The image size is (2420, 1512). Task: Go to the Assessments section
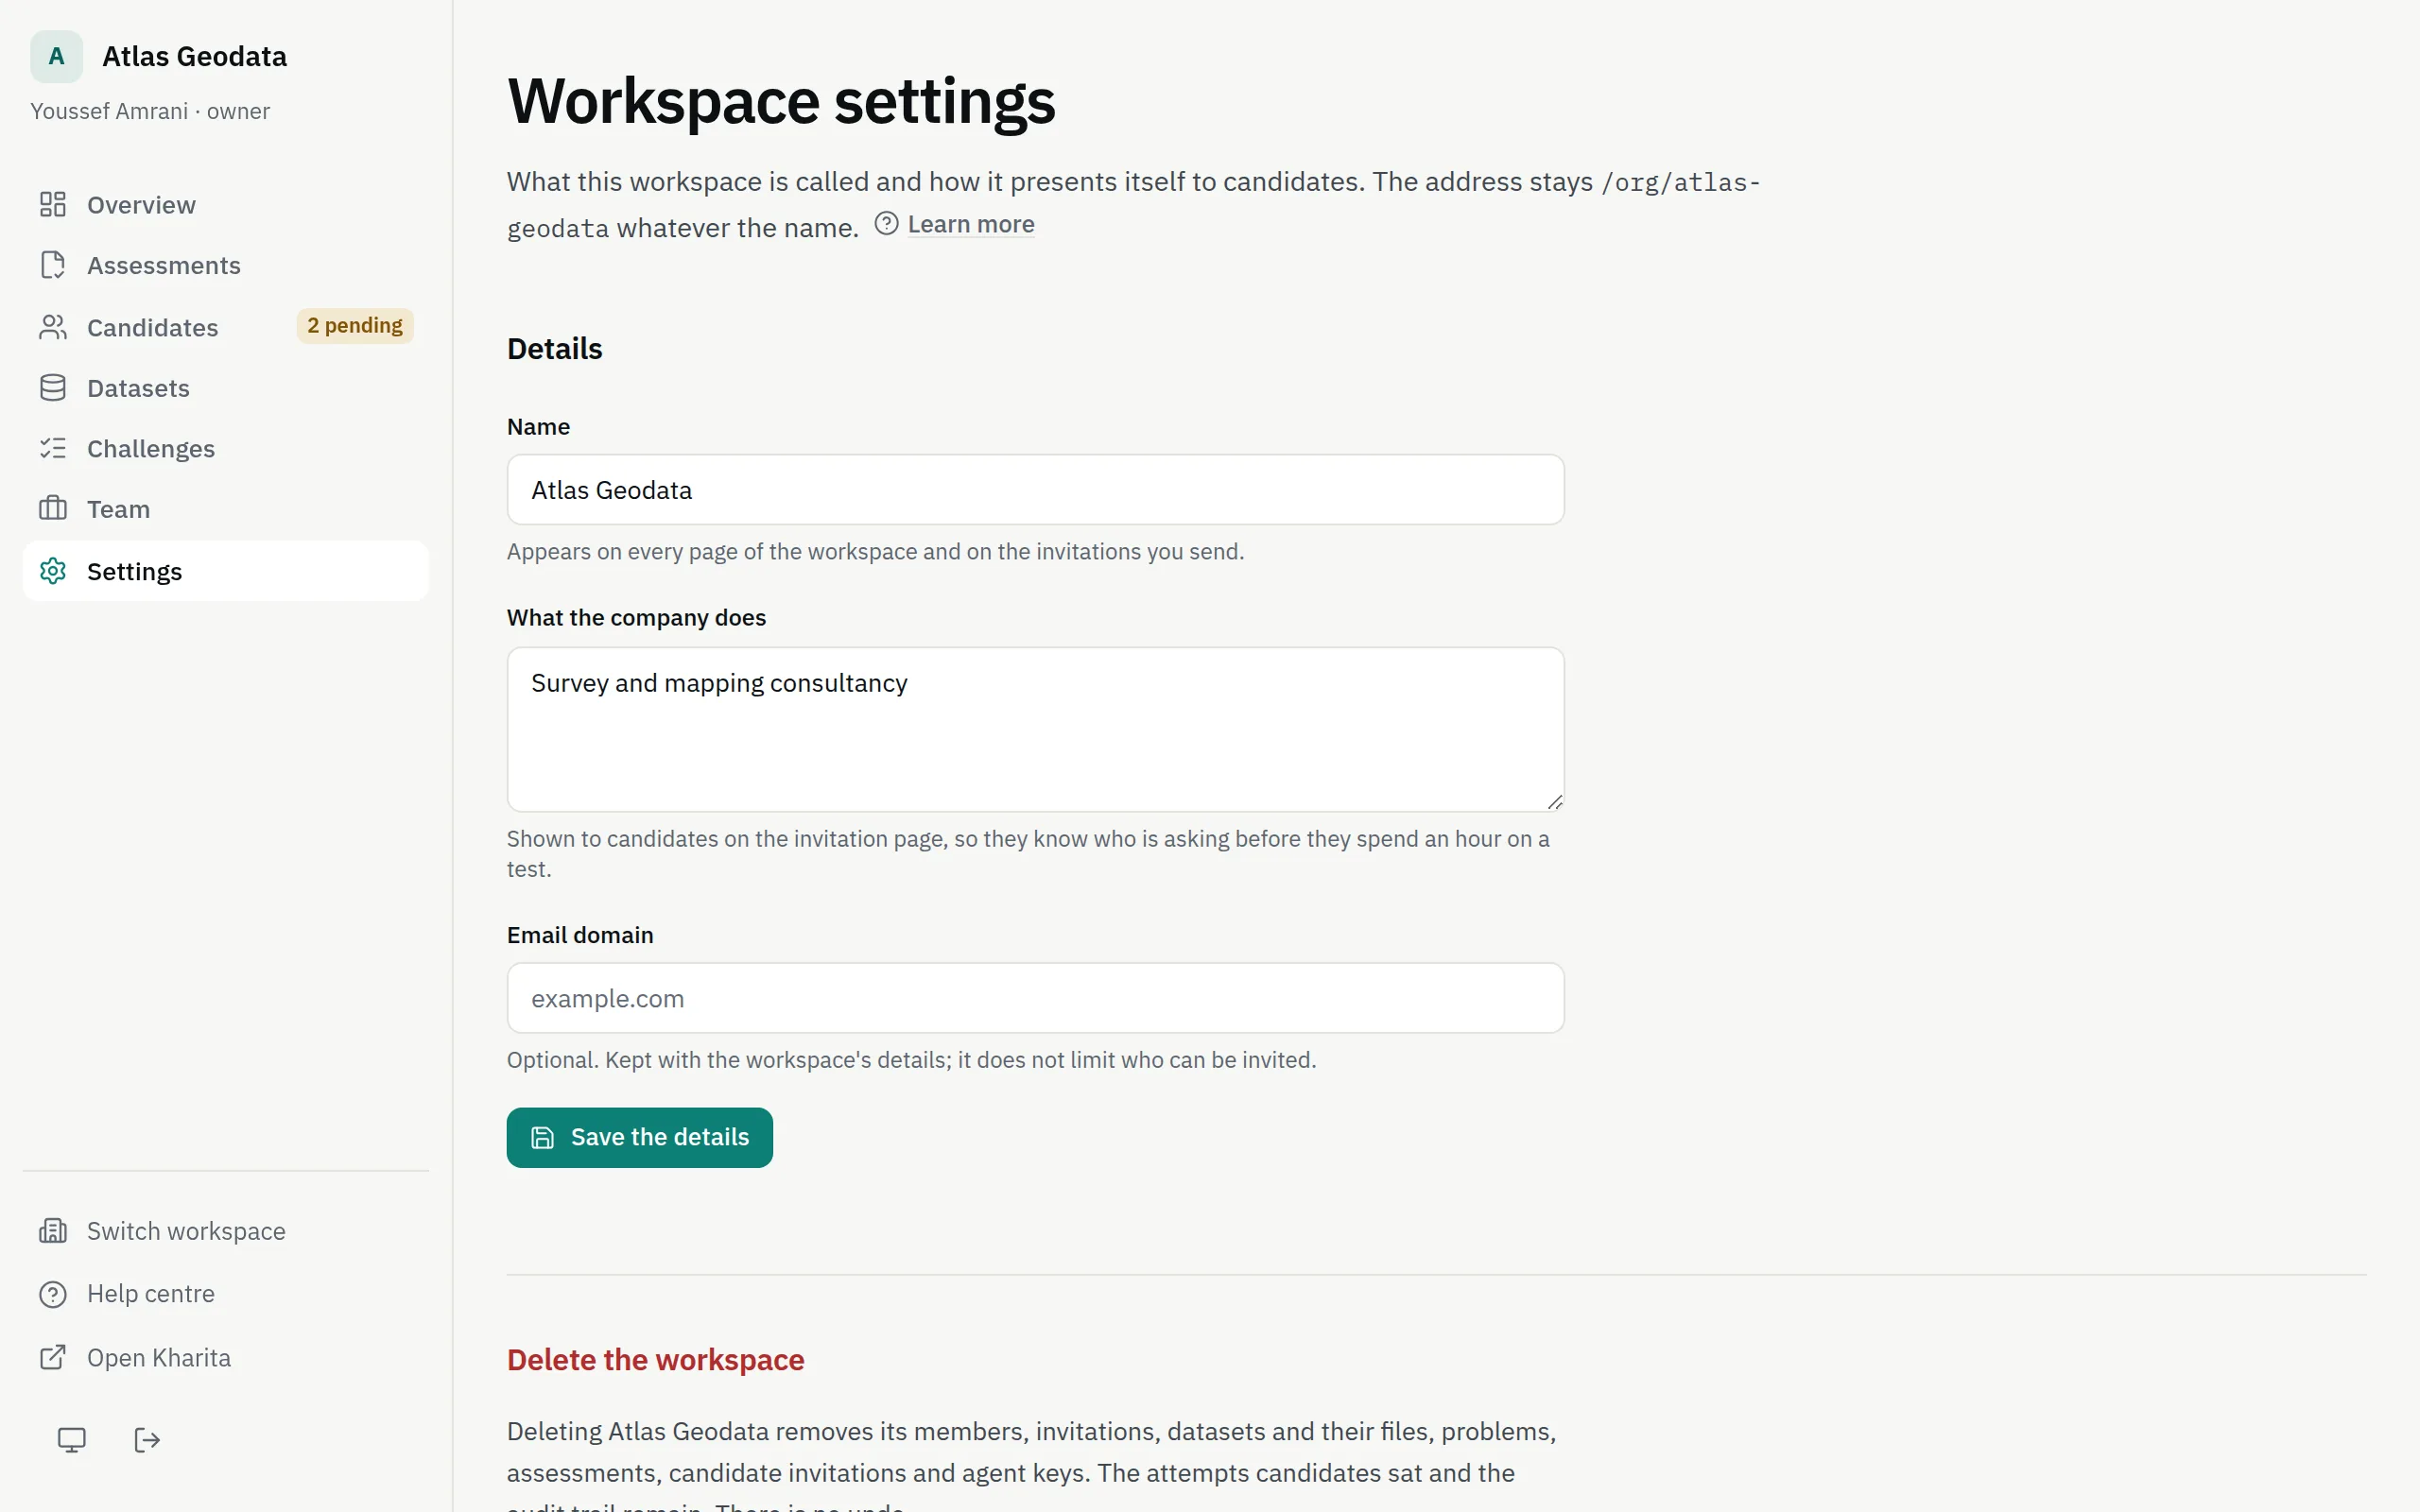click(x=226, y=265)
